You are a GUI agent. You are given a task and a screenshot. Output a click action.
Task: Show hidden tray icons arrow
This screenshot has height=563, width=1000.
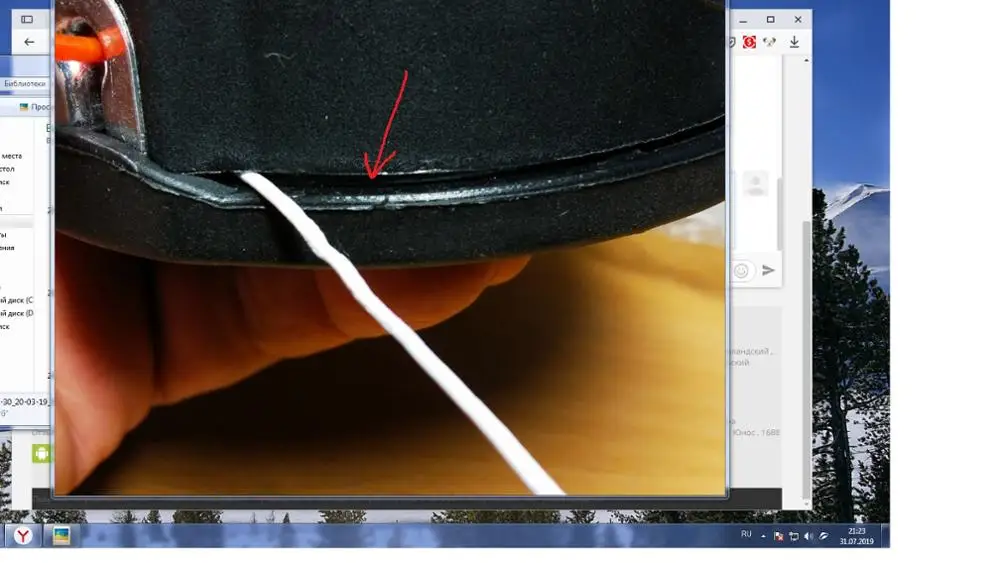(763, 536)
